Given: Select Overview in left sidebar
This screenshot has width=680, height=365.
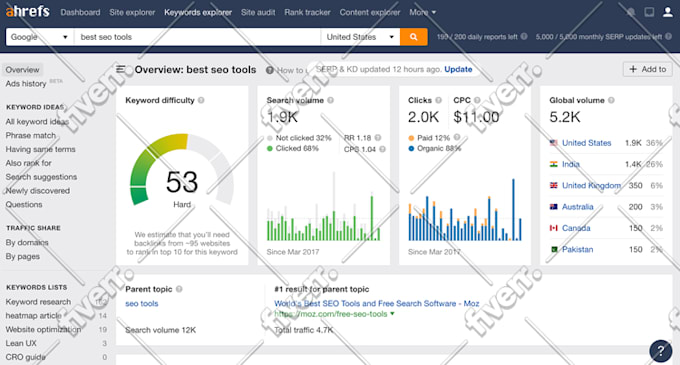Looking at the screenshot, I should tap(22, 69).
